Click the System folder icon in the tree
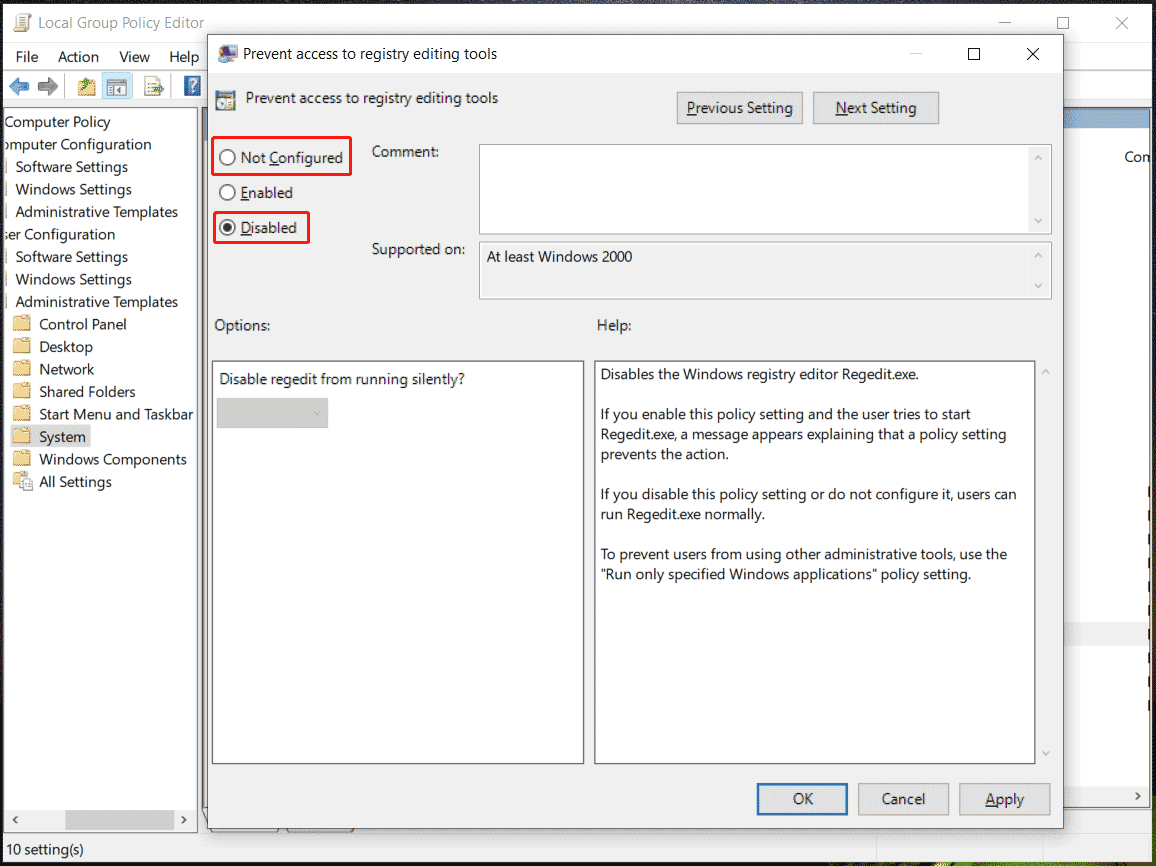 22,436
